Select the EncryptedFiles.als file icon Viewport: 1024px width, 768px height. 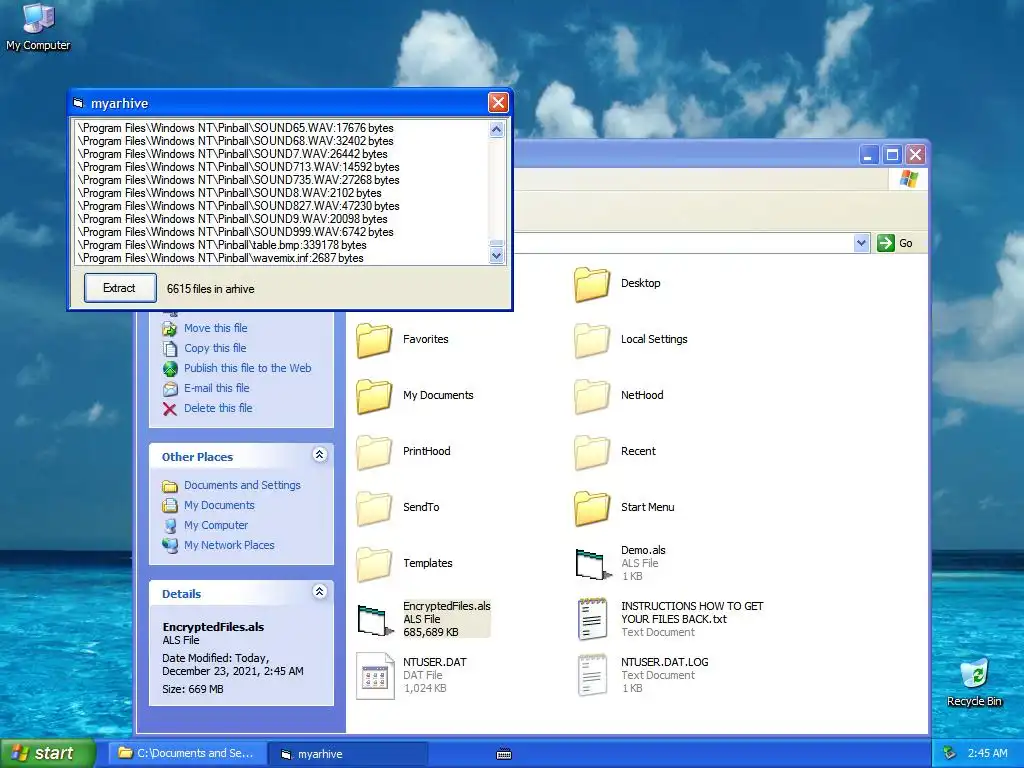(x=376, y=620)
